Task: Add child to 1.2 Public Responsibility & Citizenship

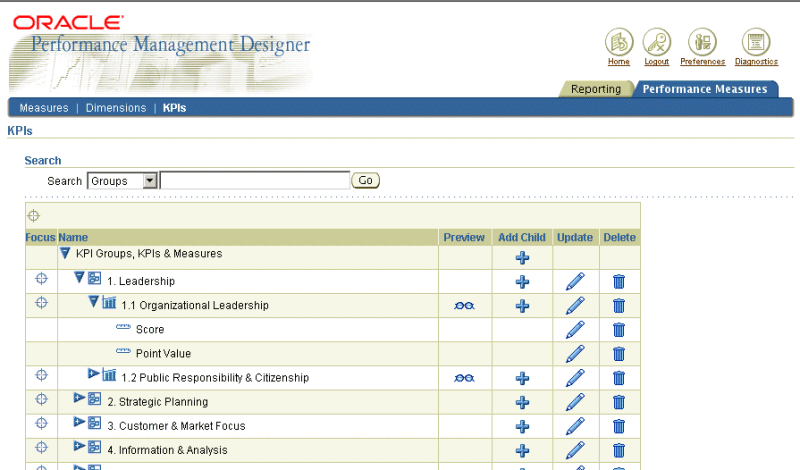Action: click(x=522, y=378)
